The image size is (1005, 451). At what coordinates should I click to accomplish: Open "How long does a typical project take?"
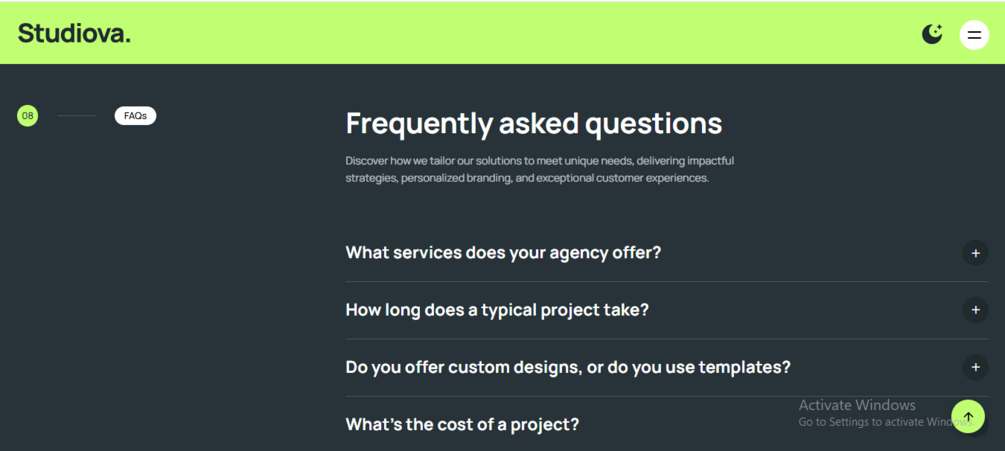click(497, 310)
